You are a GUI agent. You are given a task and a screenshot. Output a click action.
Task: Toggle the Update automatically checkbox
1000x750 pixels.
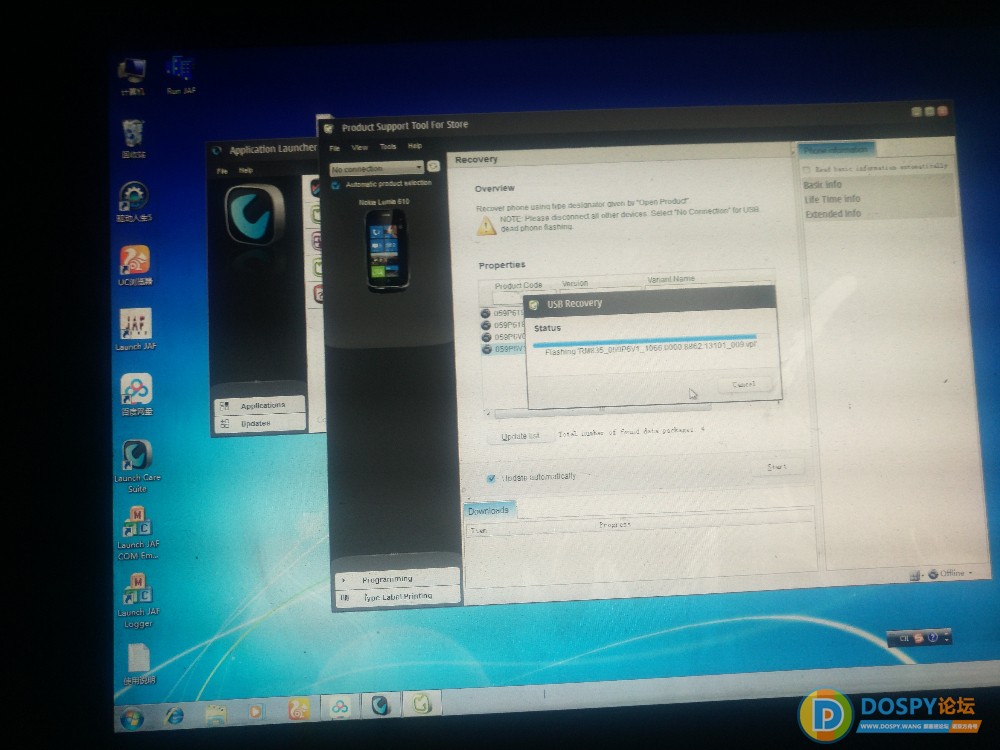point(491,478)
